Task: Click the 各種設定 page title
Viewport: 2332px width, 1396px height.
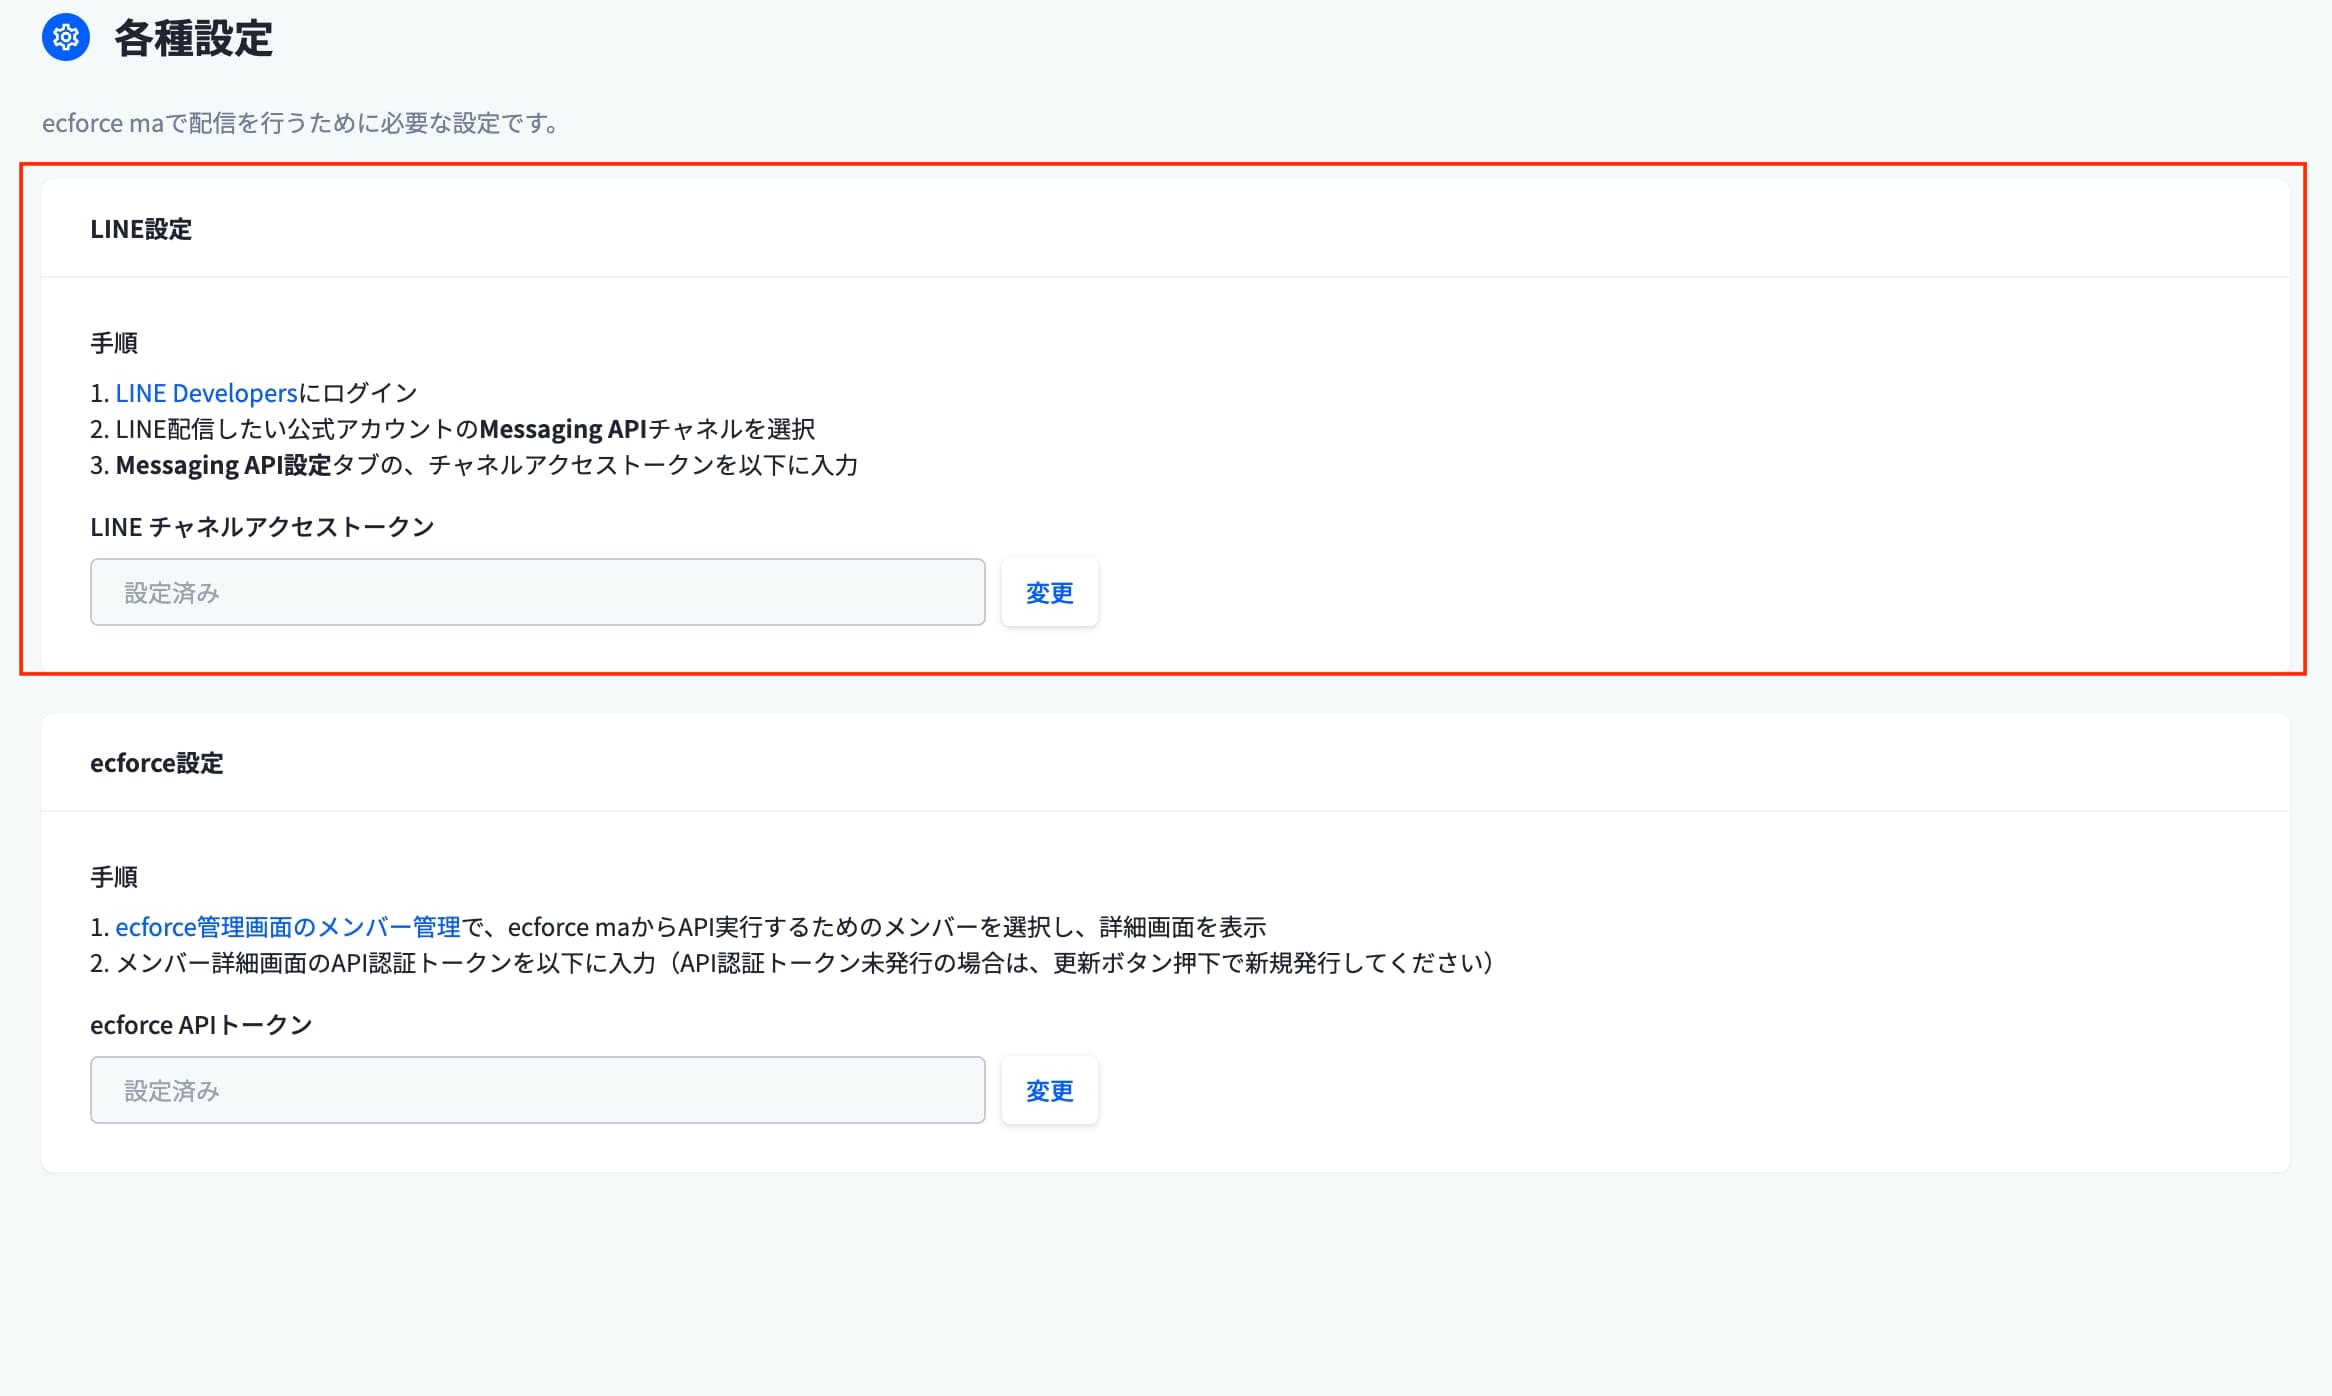Action: (193, 39)
